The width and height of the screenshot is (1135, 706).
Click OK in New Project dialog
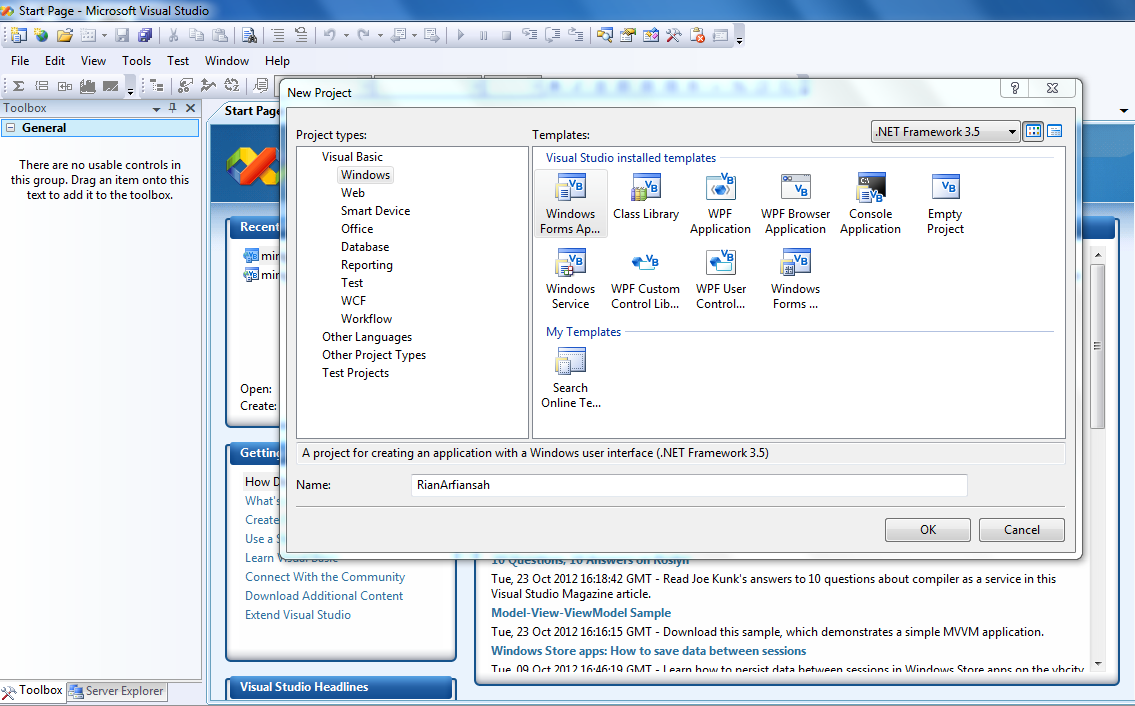point(927,529)
